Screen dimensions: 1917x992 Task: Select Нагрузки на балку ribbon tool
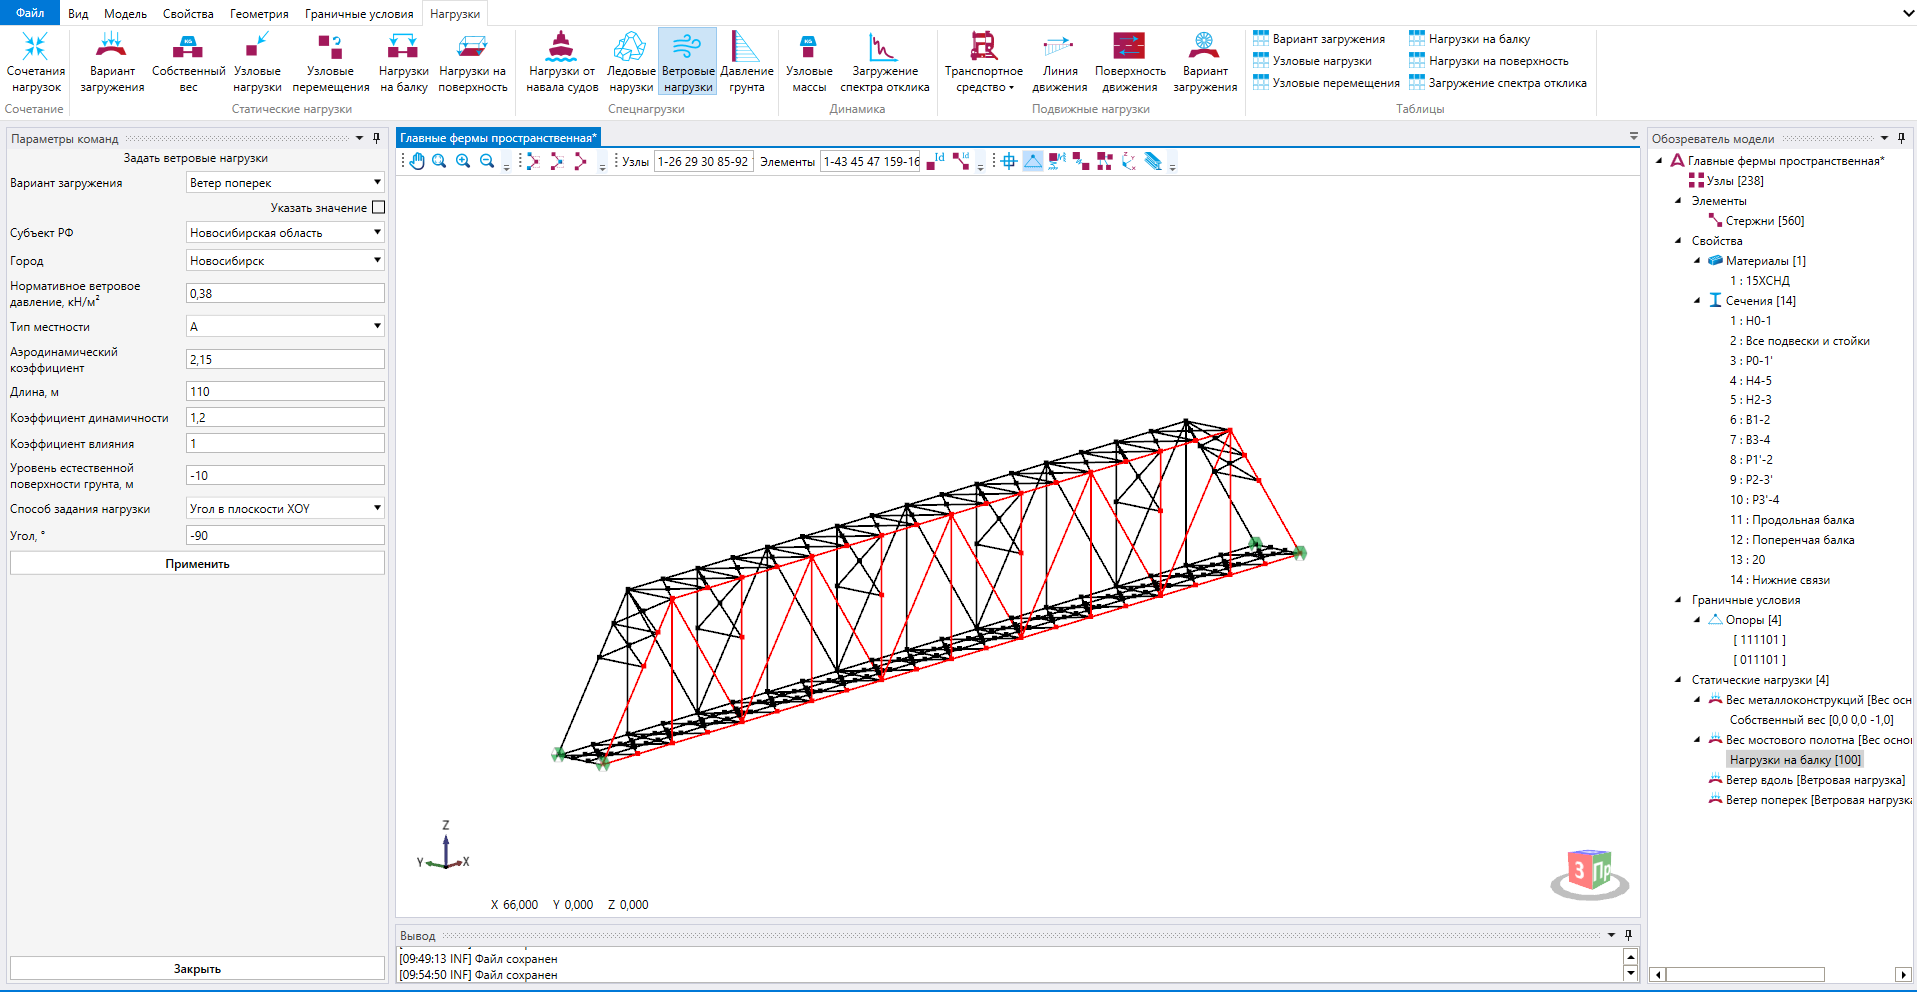(x=403, y=62)
